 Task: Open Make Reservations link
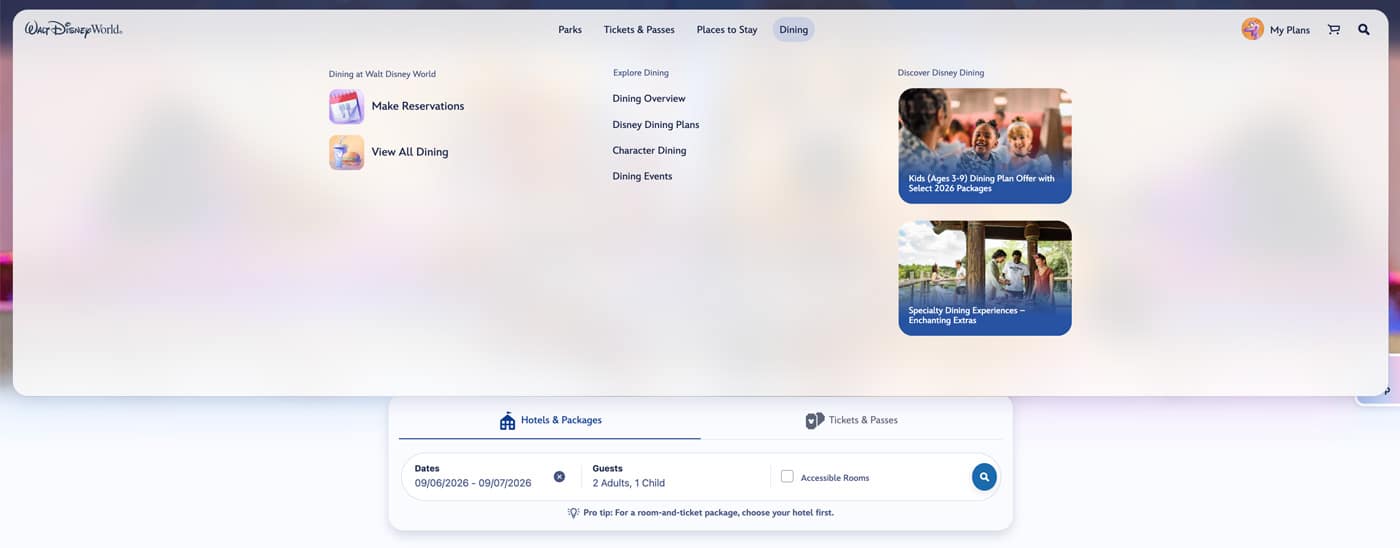pyautogui.click(x=418, y=106)
